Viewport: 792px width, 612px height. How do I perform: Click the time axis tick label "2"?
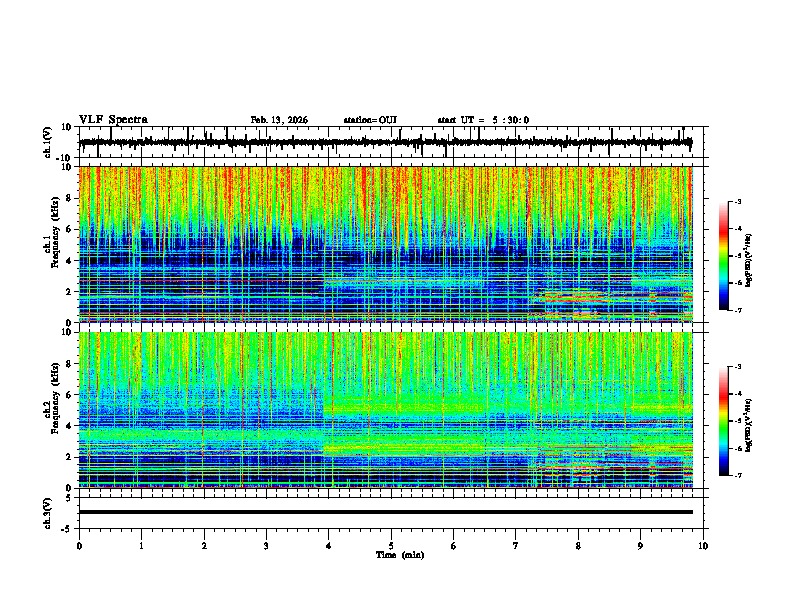[204, 546]
